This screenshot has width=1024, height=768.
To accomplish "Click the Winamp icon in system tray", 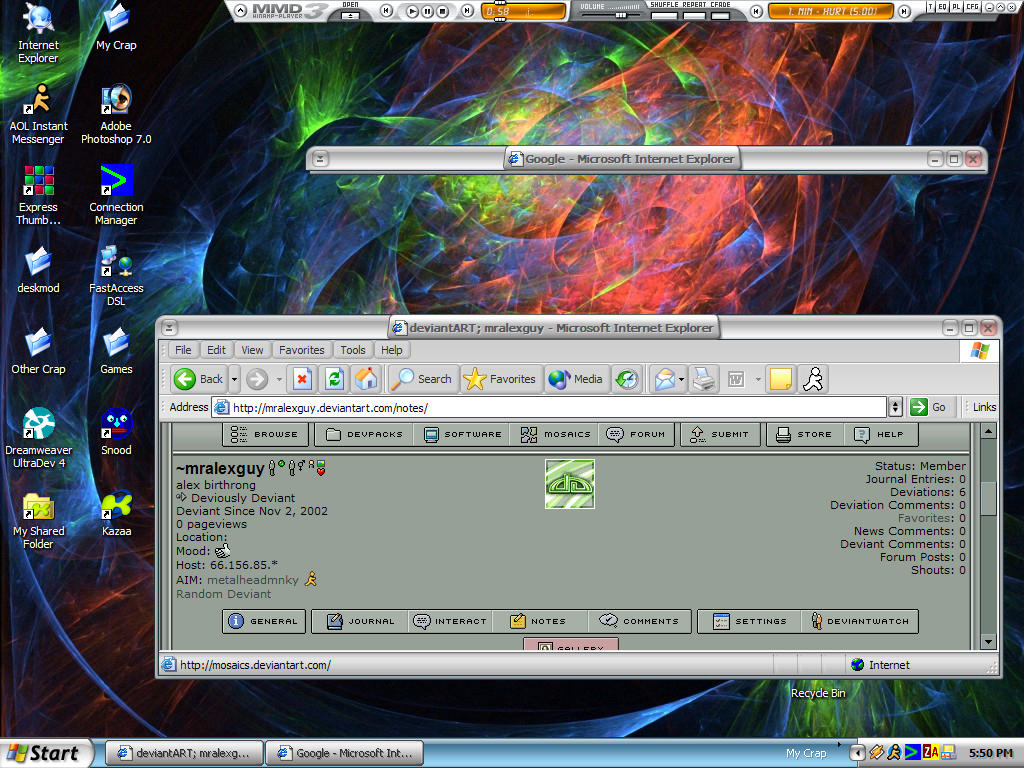I will 877,753.
